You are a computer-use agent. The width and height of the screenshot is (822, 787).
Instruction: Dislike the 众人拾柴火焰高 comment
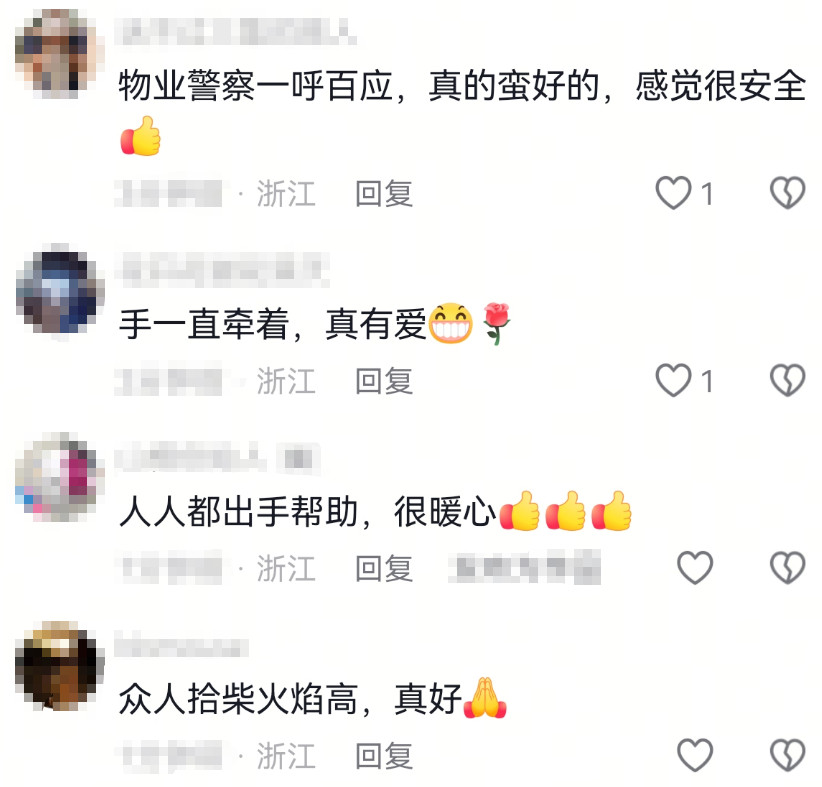pyautogui.click(x=787, y=755)
